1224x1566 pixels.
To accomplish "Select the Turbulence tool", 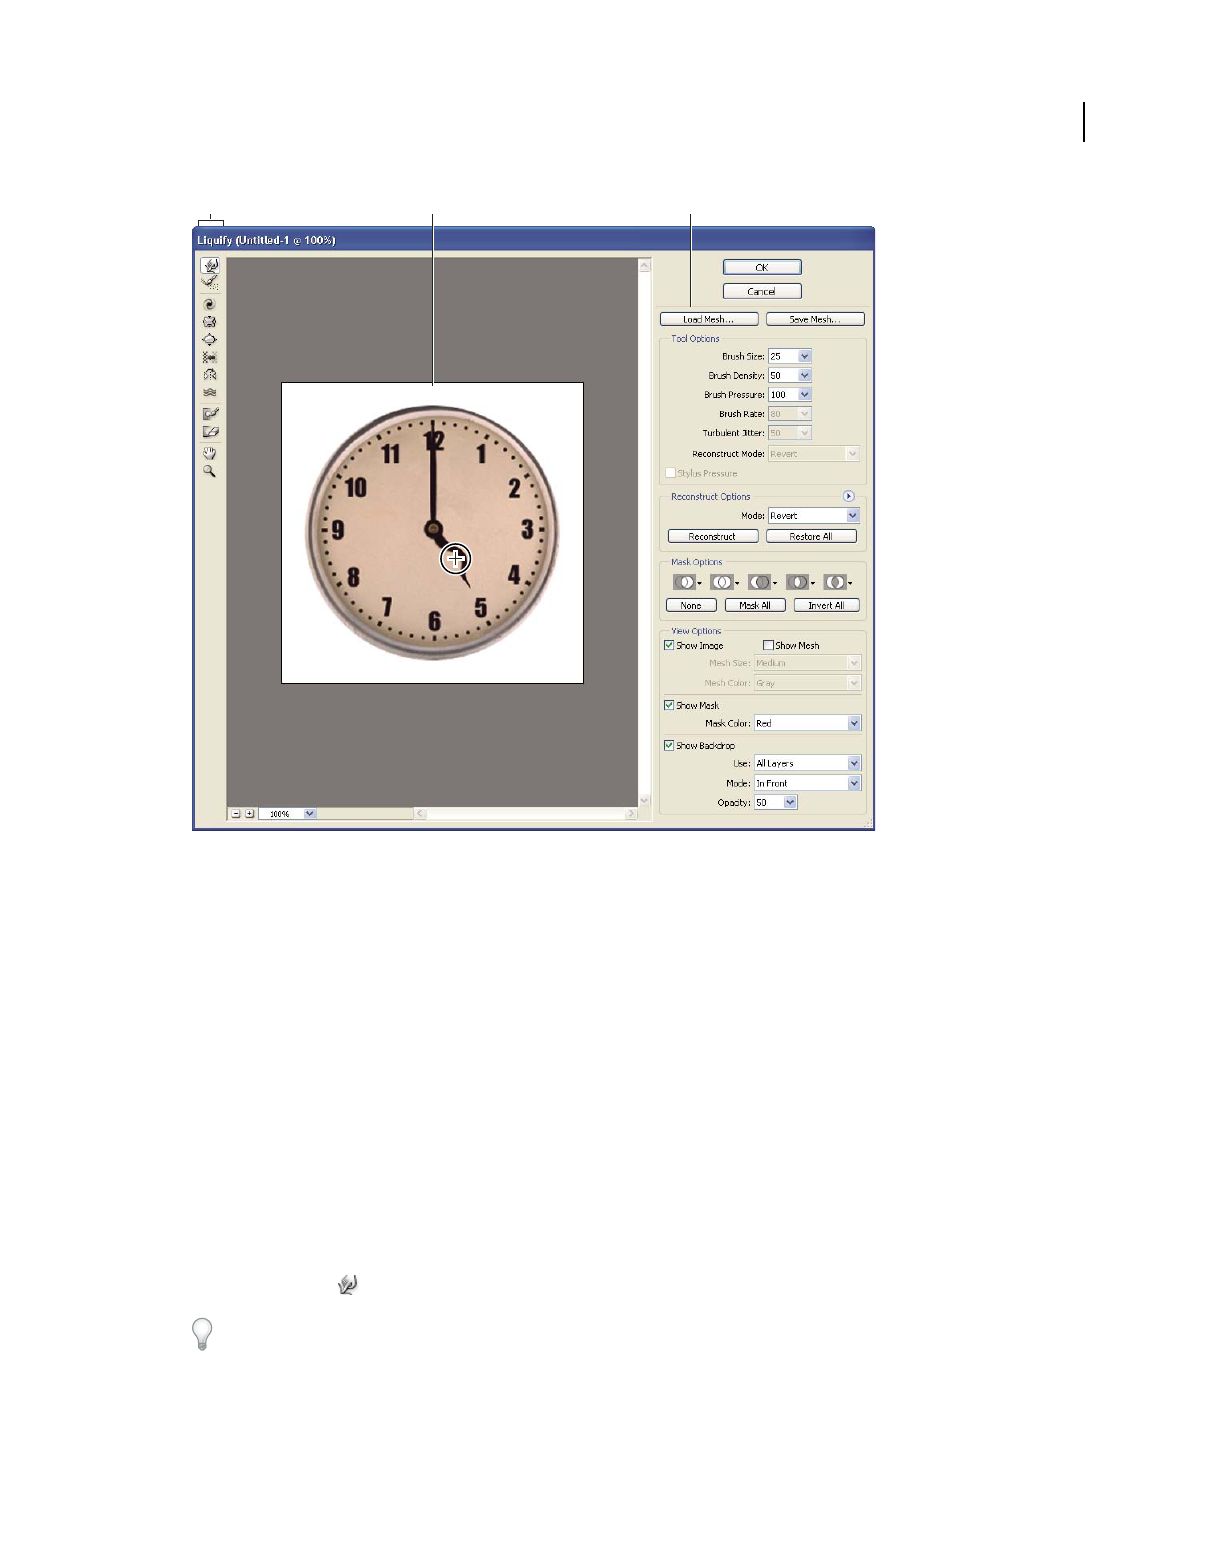I will (x=210, y=392).
